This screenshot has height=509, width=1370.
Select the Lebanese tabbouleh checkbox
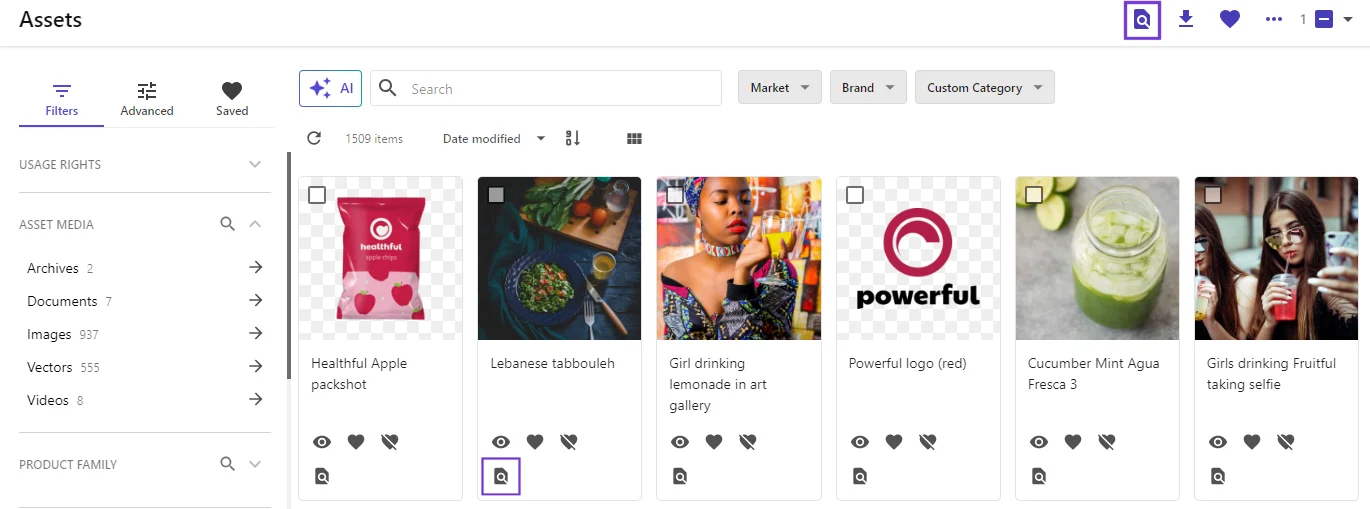point(496,195)
